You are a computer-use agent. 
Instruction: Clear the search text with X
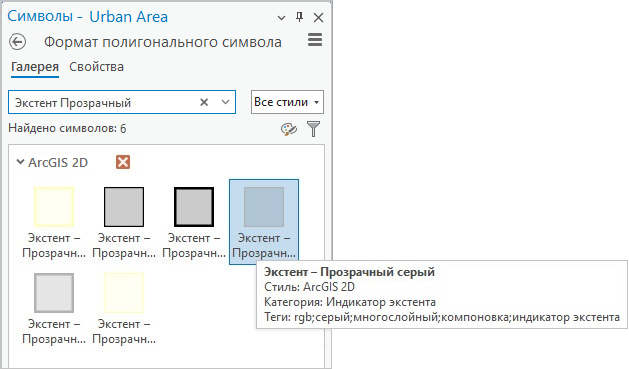pyautogui.click(x=204, y=102)
